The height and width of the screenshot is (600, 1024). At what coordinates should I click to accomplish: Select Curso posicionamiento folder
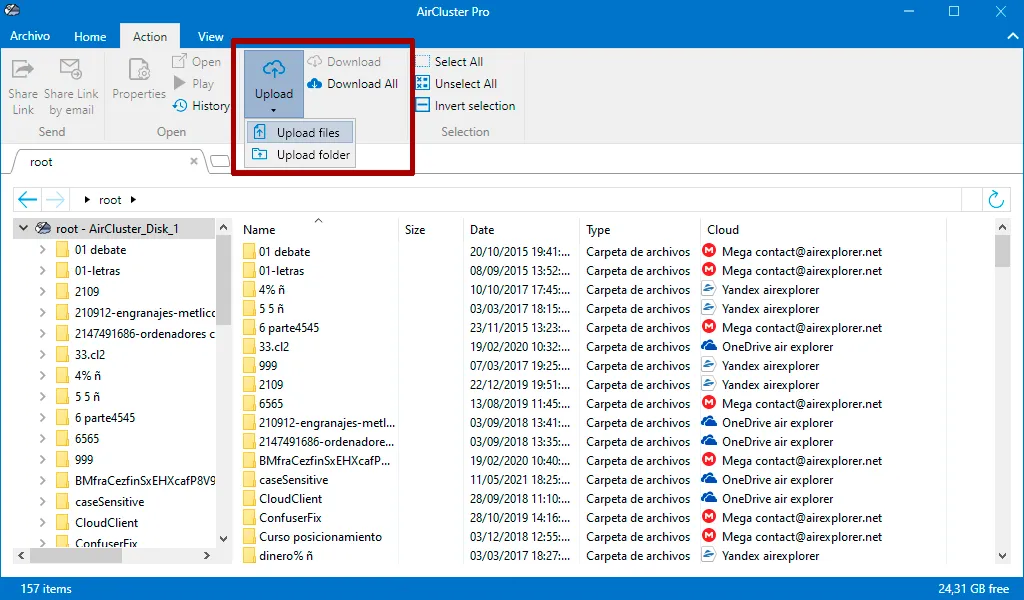point(320,537)
